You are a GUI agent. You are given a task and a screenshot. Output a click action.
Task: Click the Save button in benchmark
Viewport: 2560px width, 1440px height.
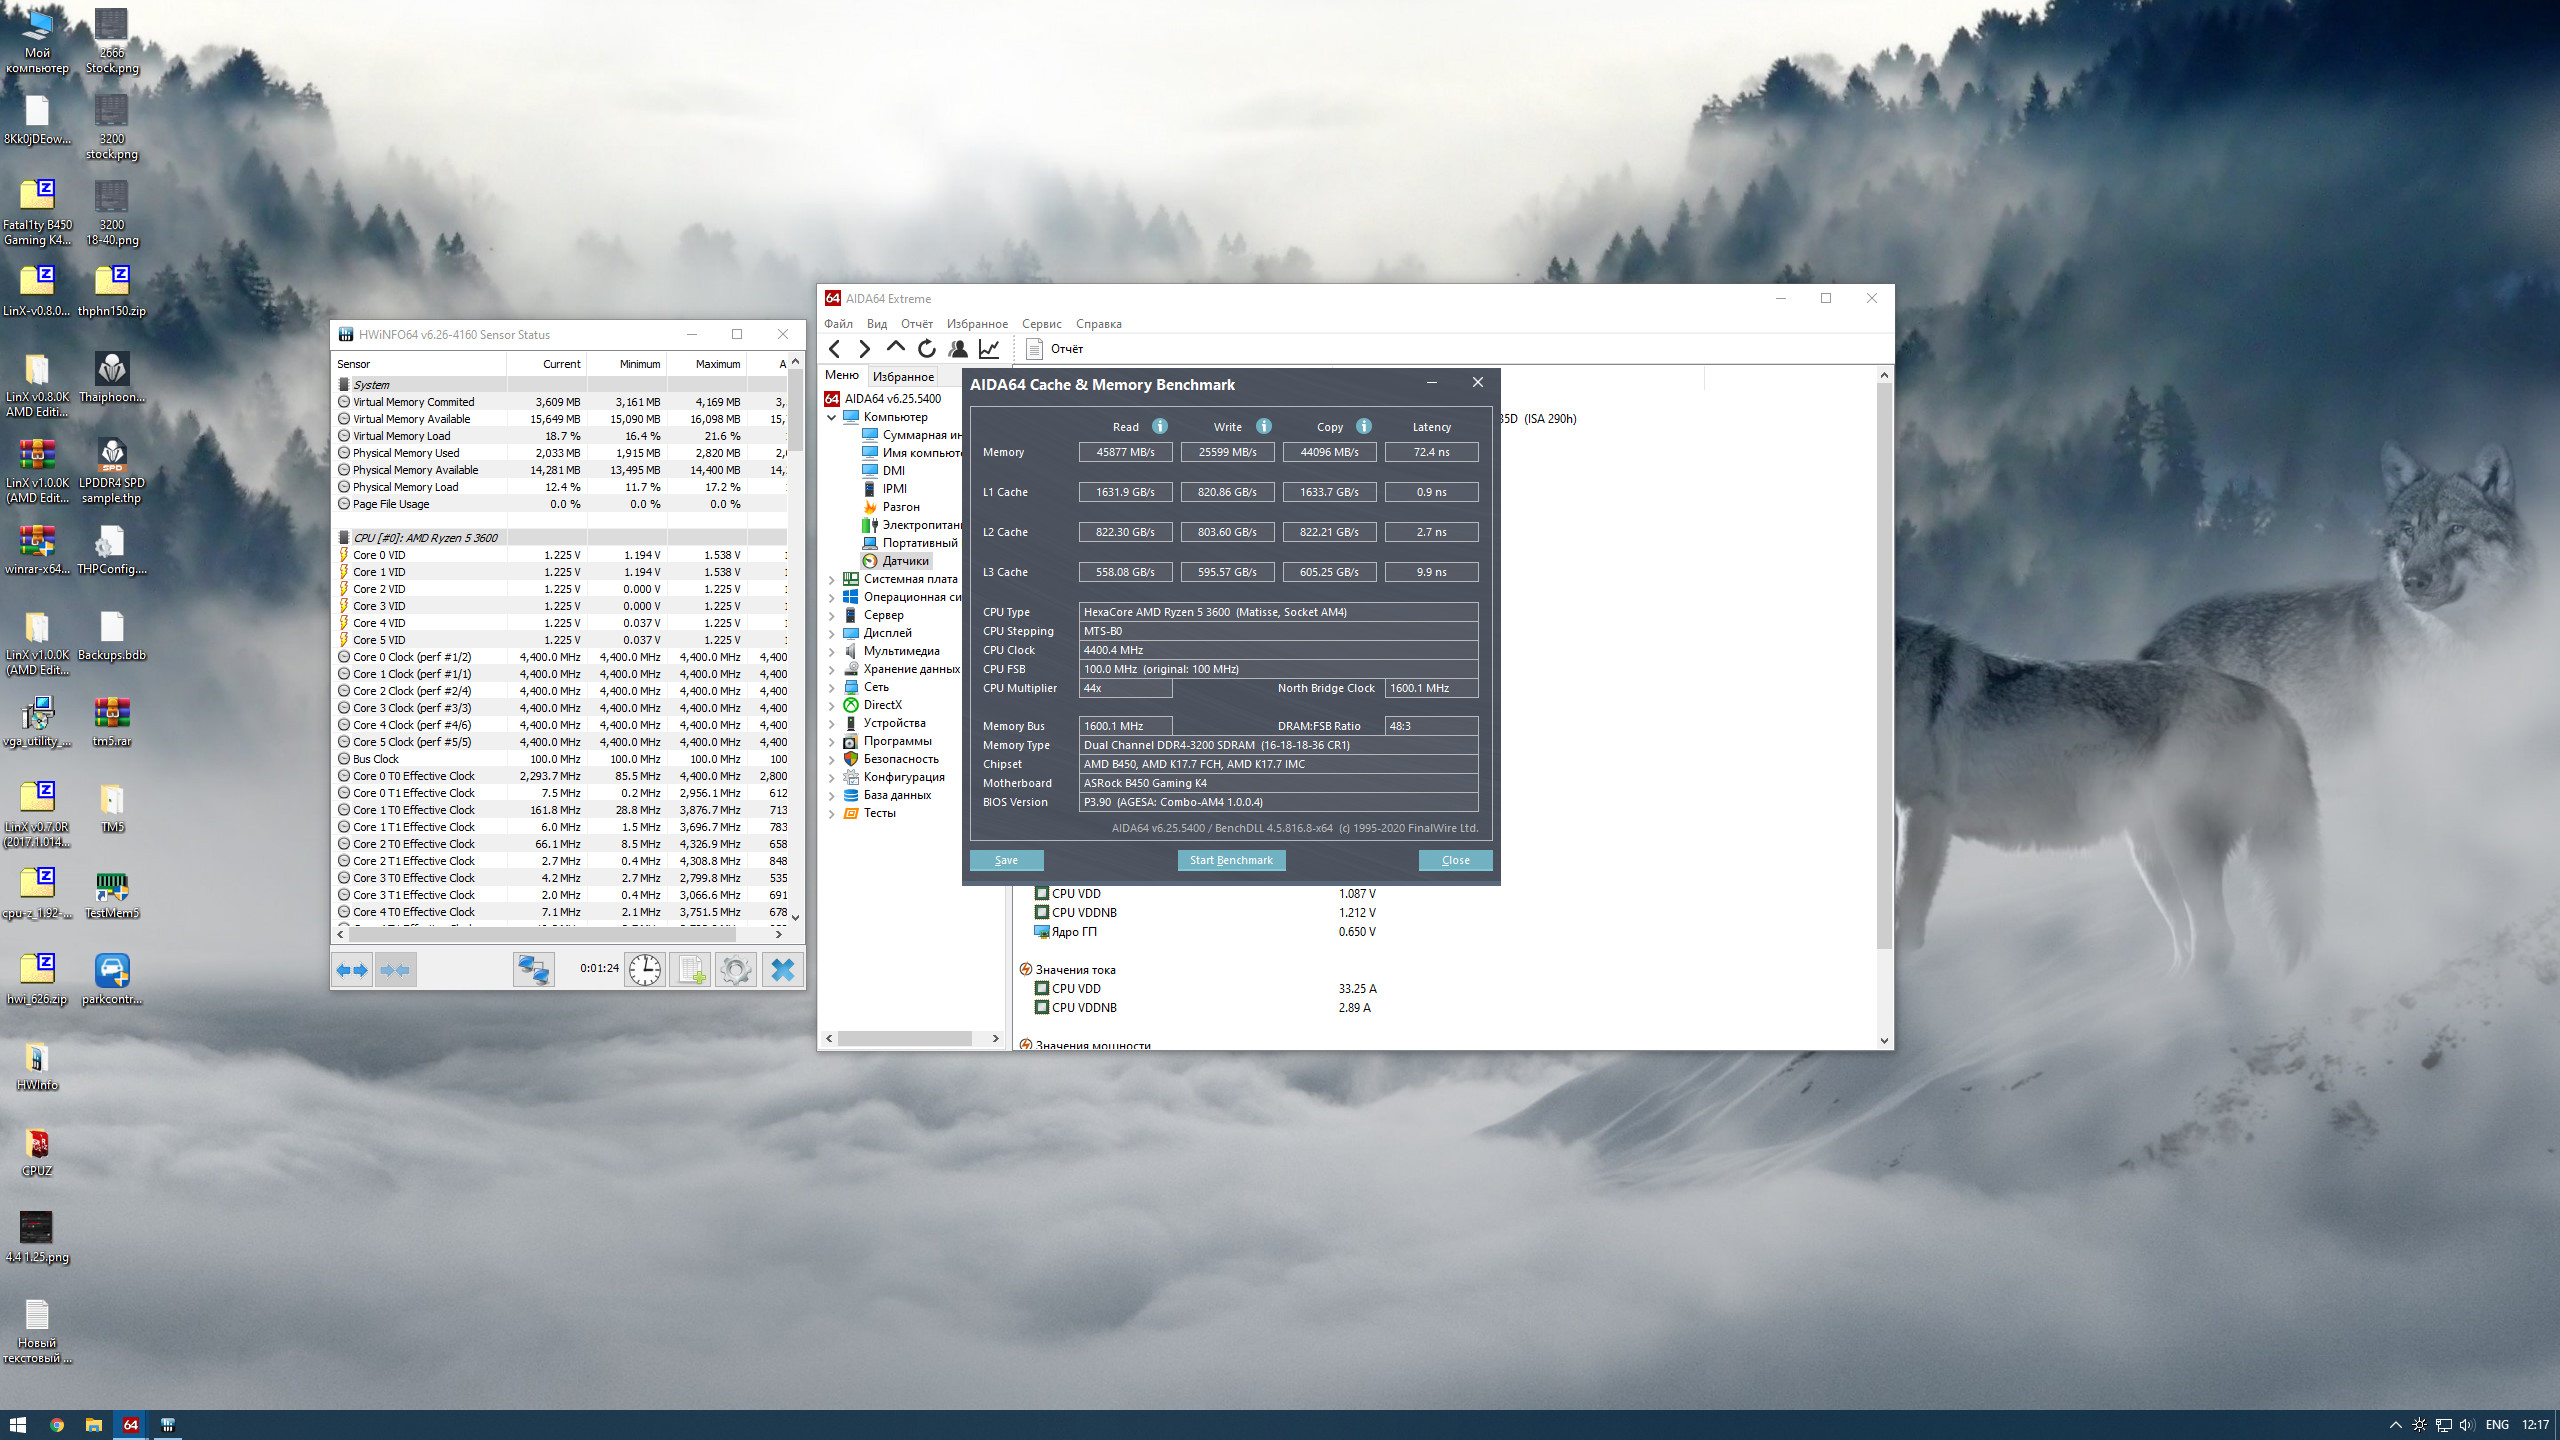[1006, 860]
